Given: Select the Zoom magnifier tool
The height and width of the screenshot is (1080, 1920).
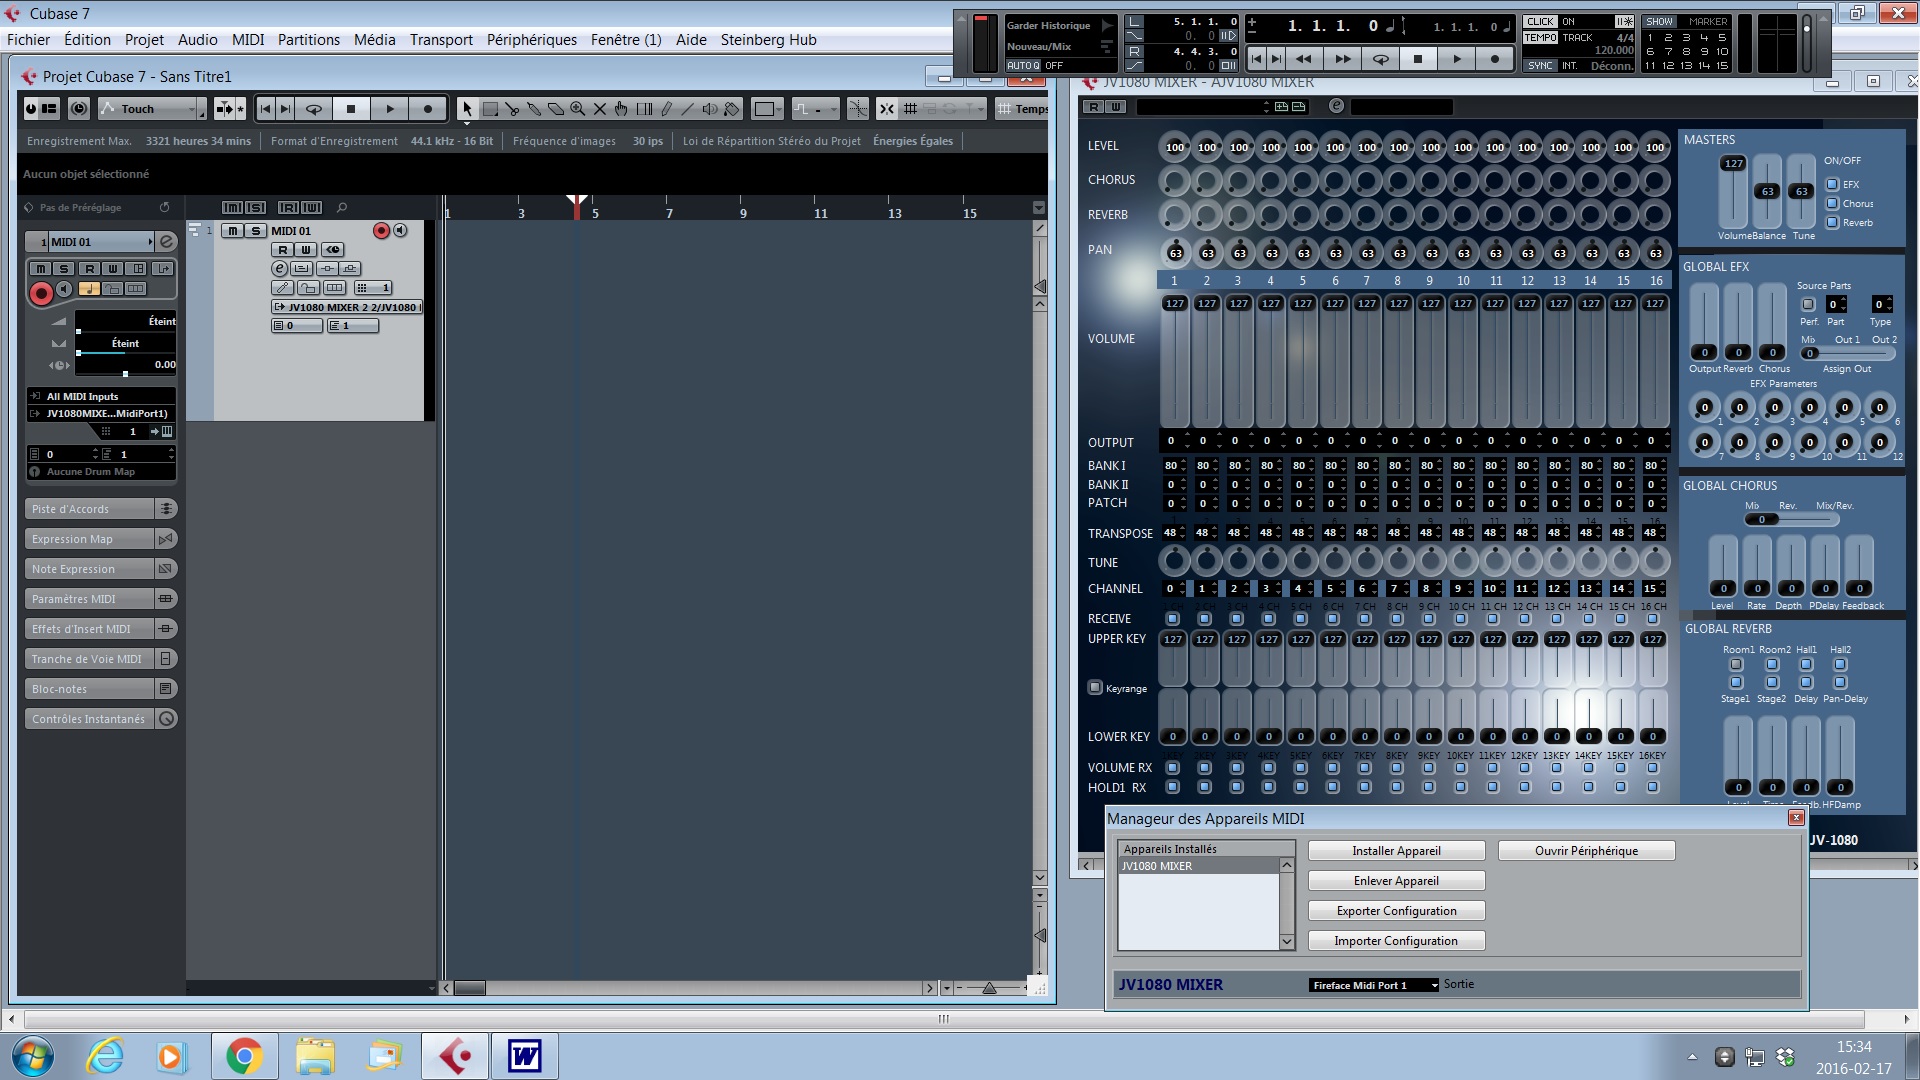Looking at the screenshot, I should 578,109.
